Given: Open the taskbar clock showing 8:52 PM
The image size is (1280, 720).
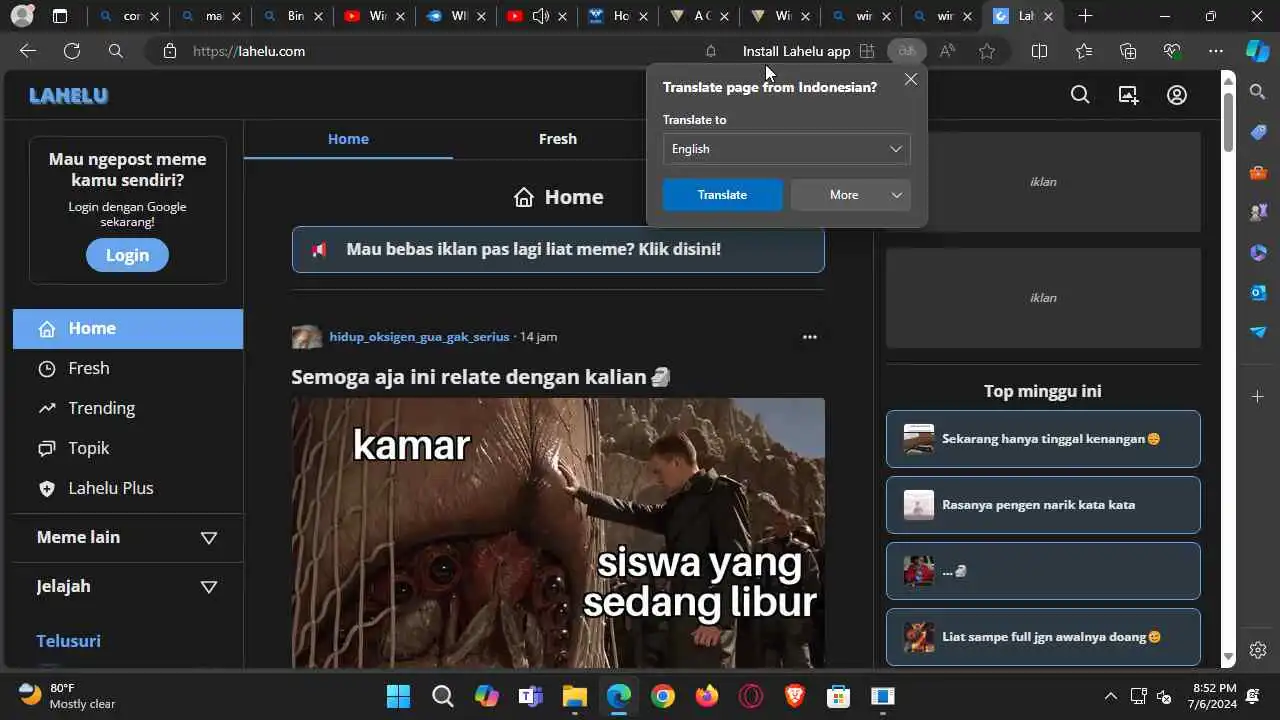Looking at the screenshot, I should click(x=1215, y=696).
